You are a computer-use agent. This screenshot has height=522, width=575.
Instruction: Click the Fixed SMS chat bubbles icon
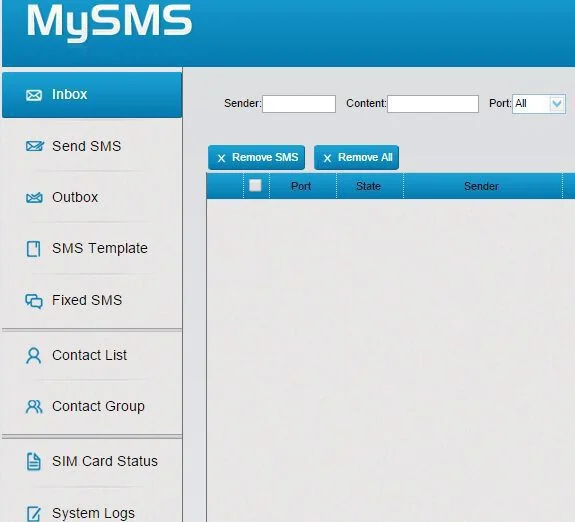tap(34, 301)
